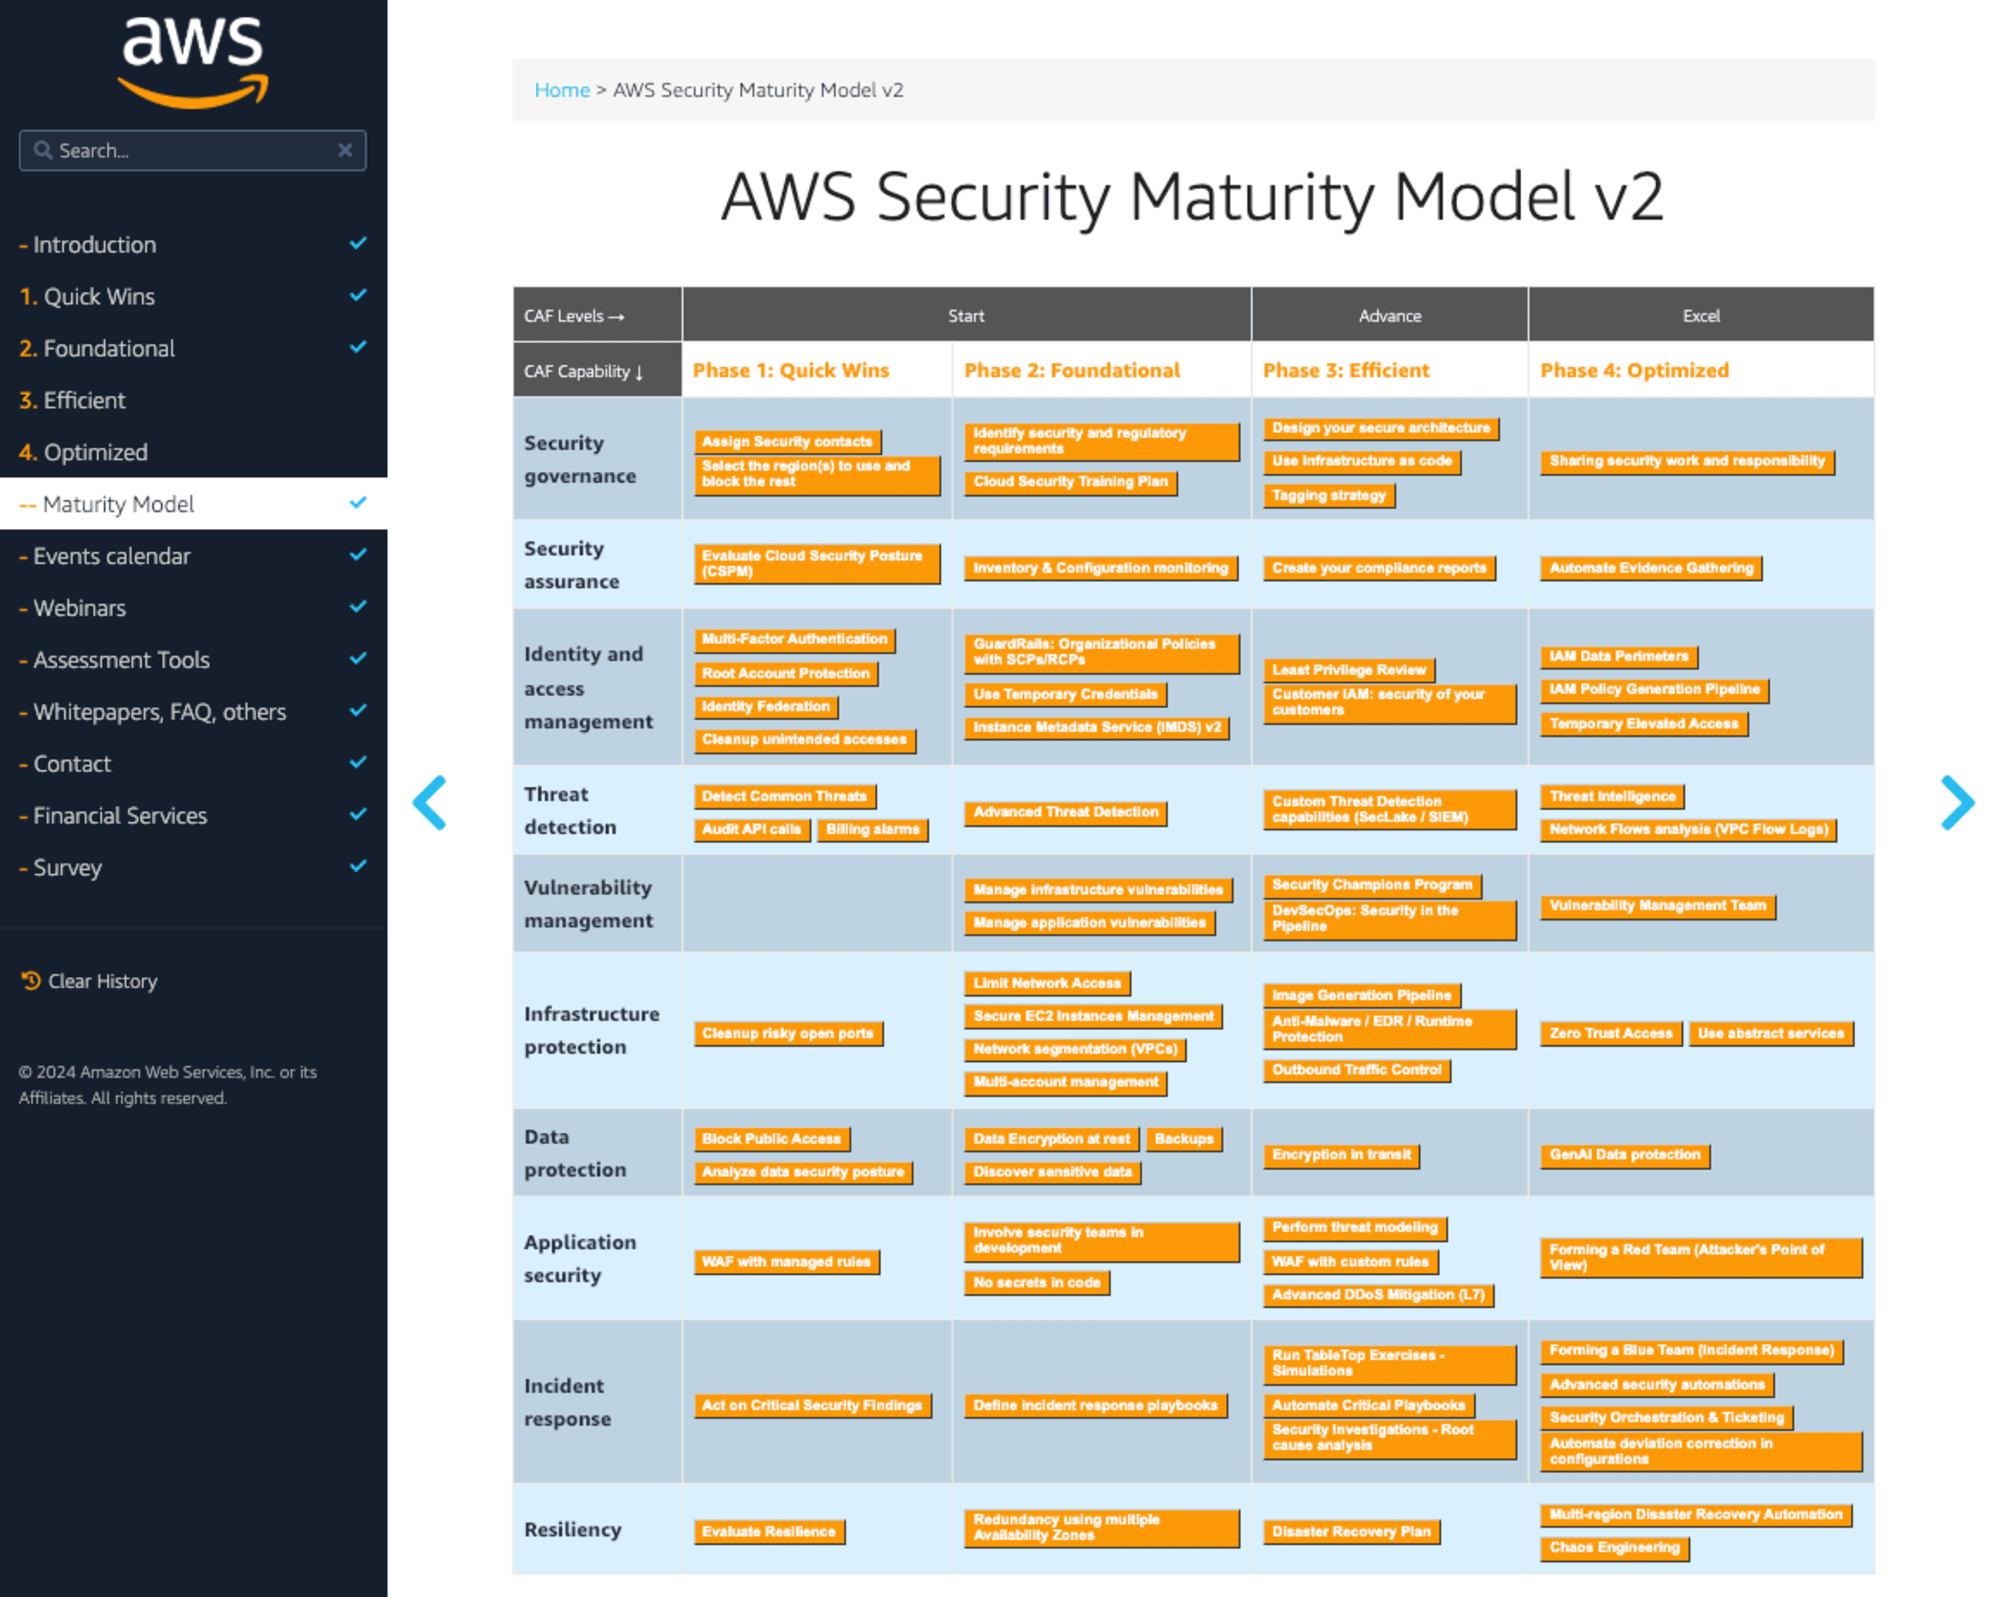Open 1. Quick Wins section

coord(193,296)
